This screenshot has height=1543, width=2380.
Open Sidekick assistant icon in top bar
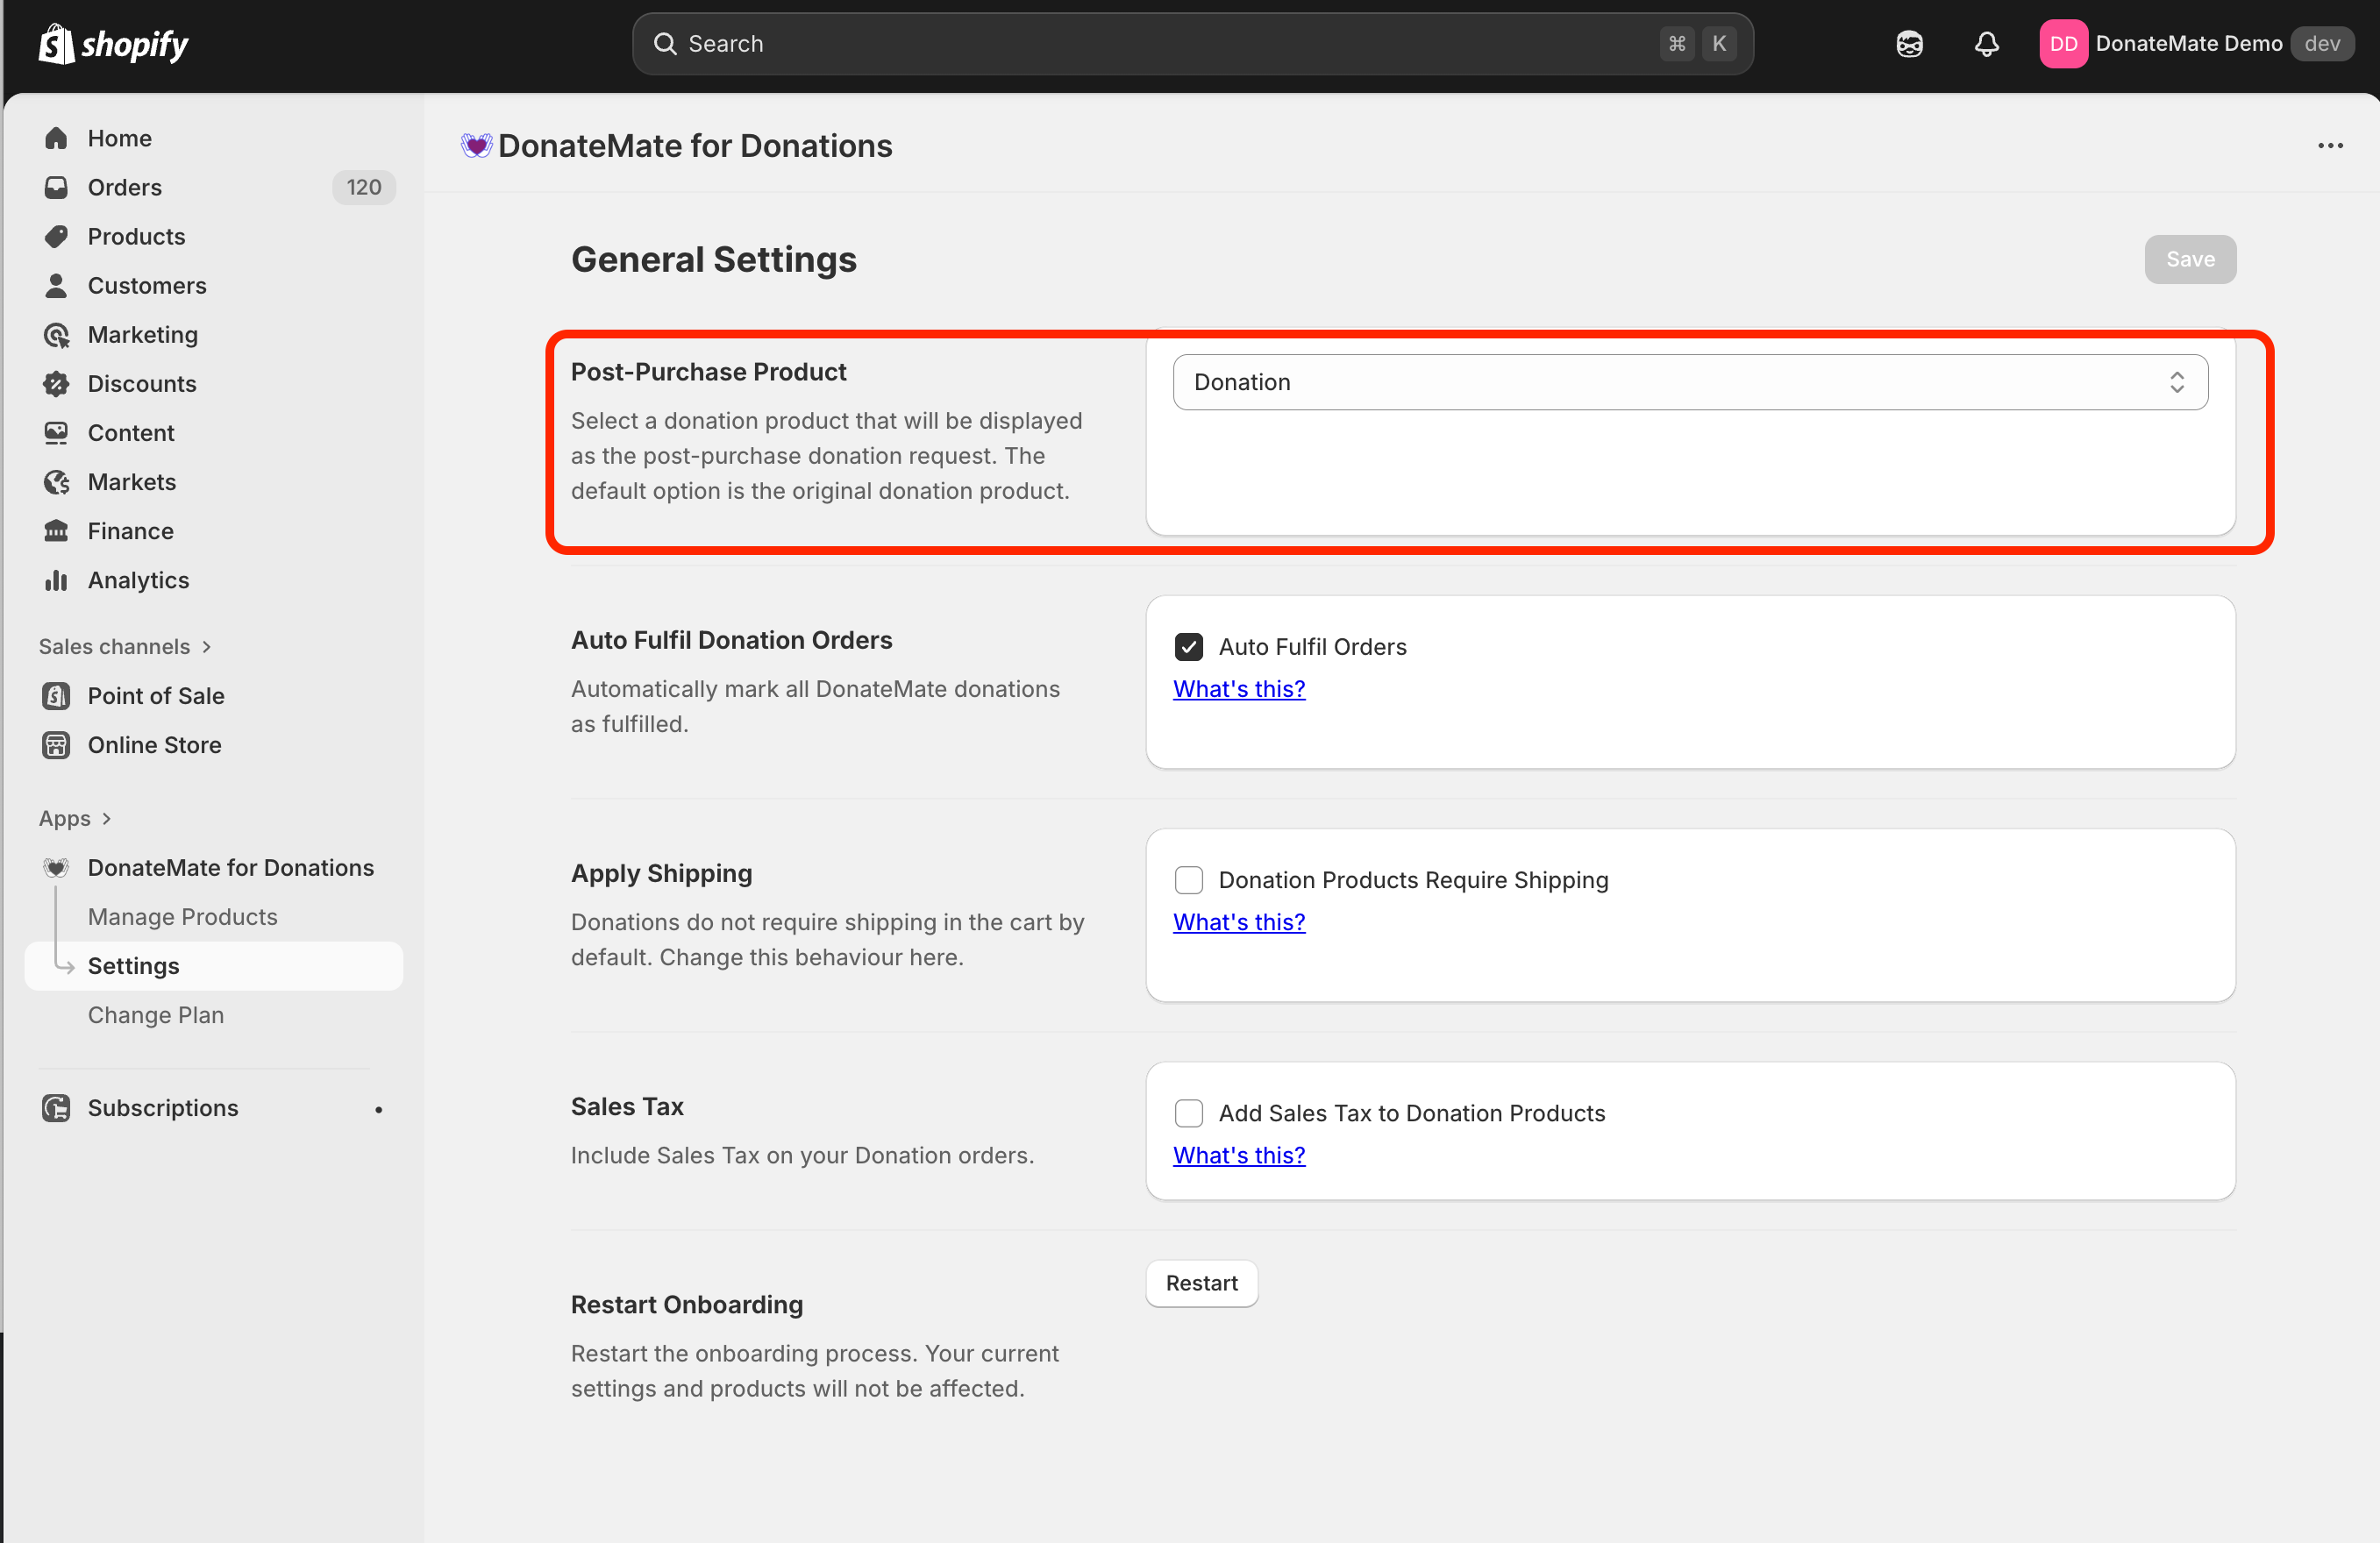pos(1909,44)
